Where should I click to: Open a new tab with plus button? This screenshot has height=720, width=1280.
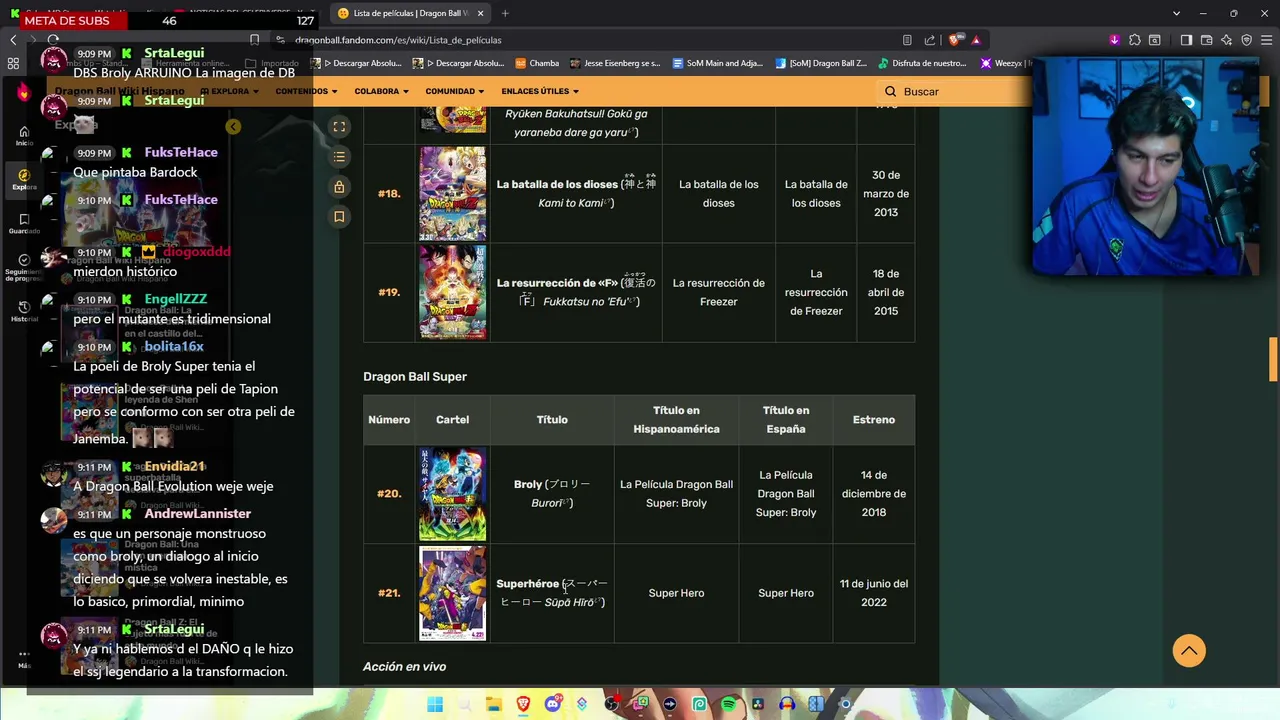[x=505, y=13]
